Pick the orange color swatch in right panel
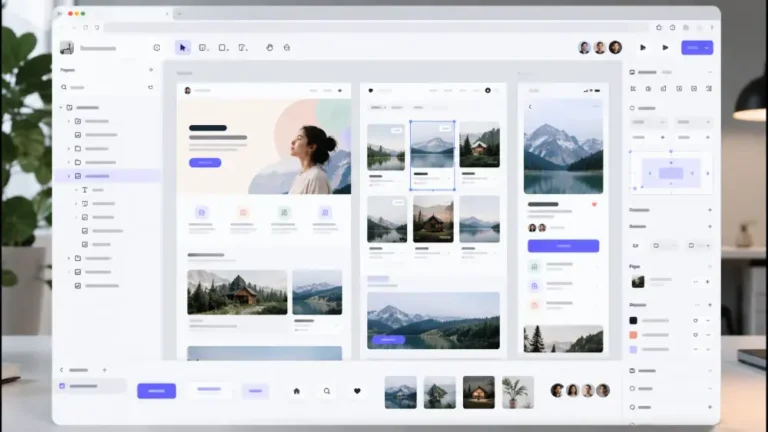Image resolution: width=768 pixels, height=432 pixels. point(633,335)
